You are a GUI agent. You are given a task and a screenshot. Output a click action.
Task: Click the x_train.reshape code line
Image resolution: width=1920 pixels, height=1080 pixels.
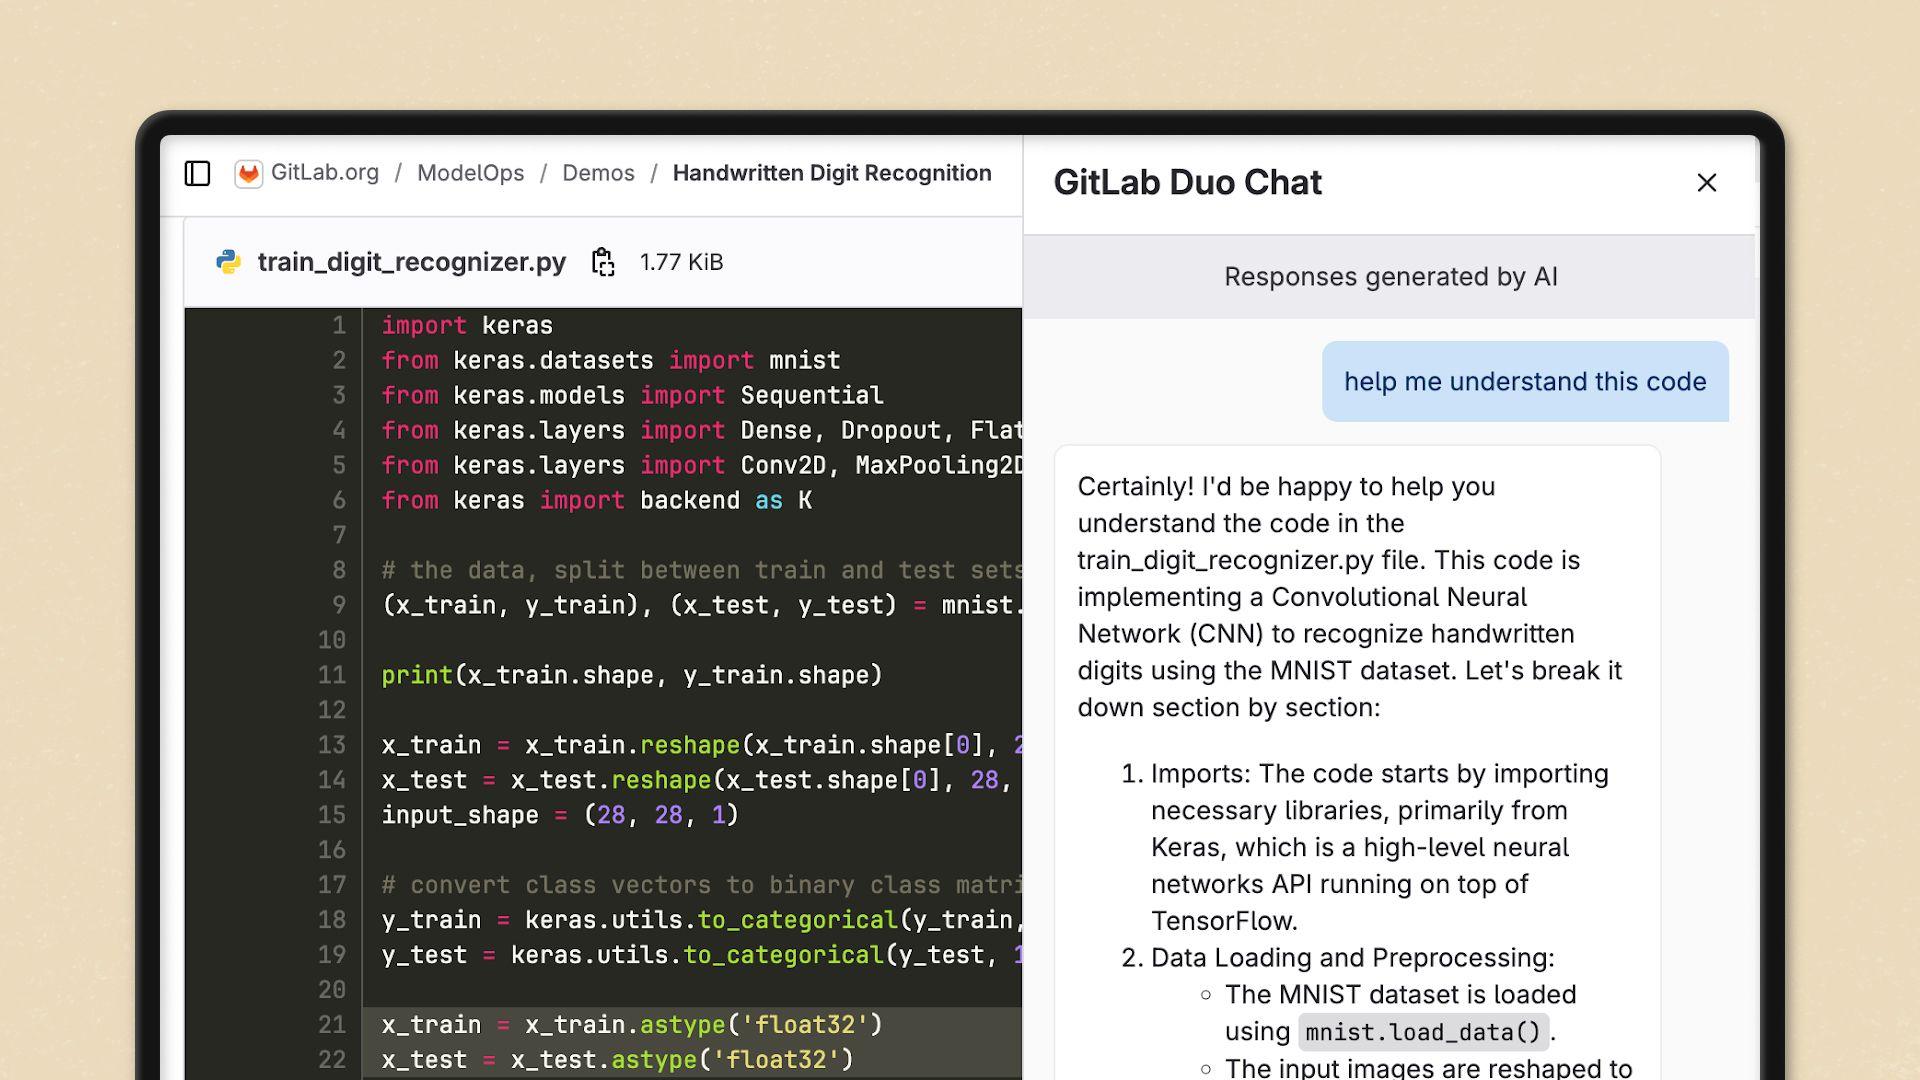pyautogui.click(x=701, y=746)
